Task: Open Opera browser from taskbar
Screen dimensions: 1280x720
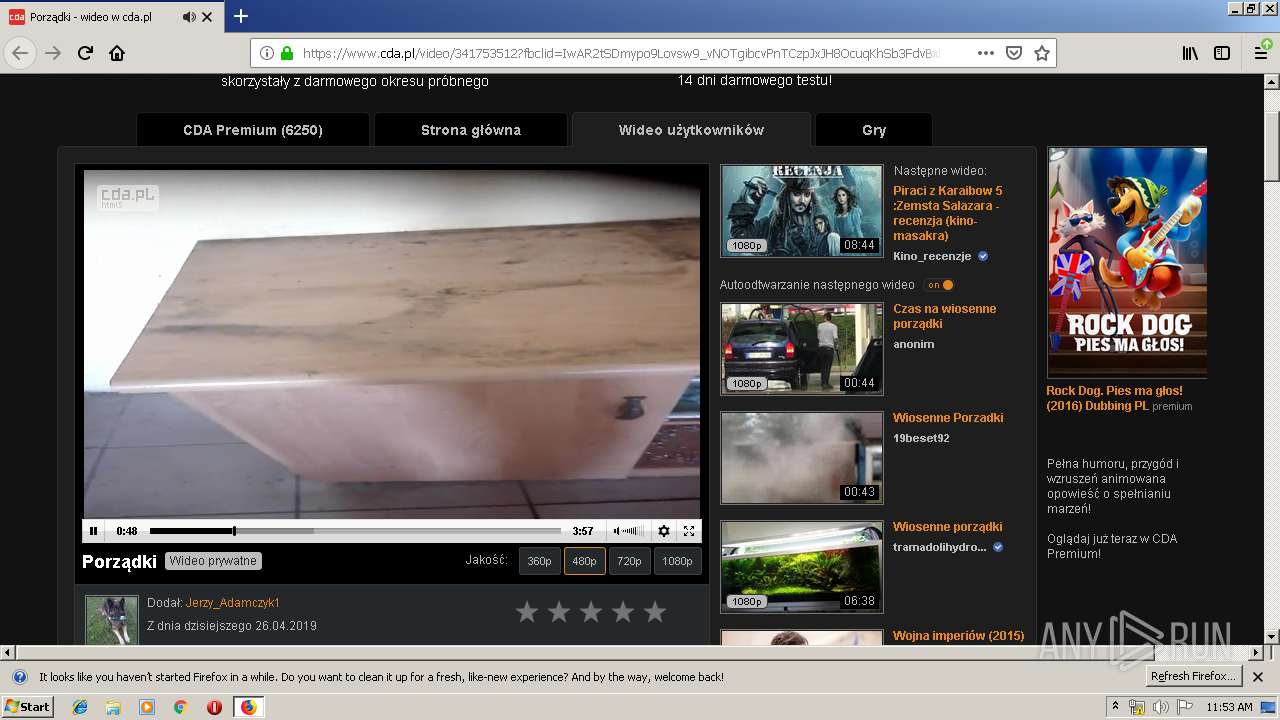Action: 214,707
